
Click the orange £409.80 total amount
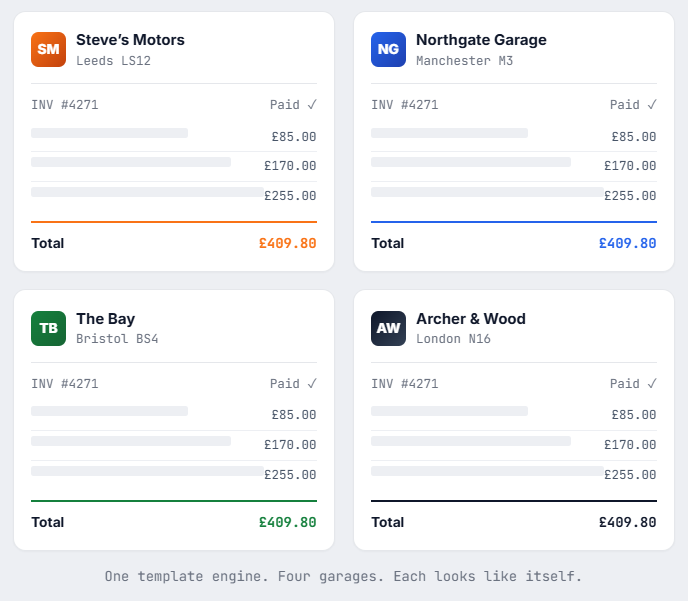287,243
